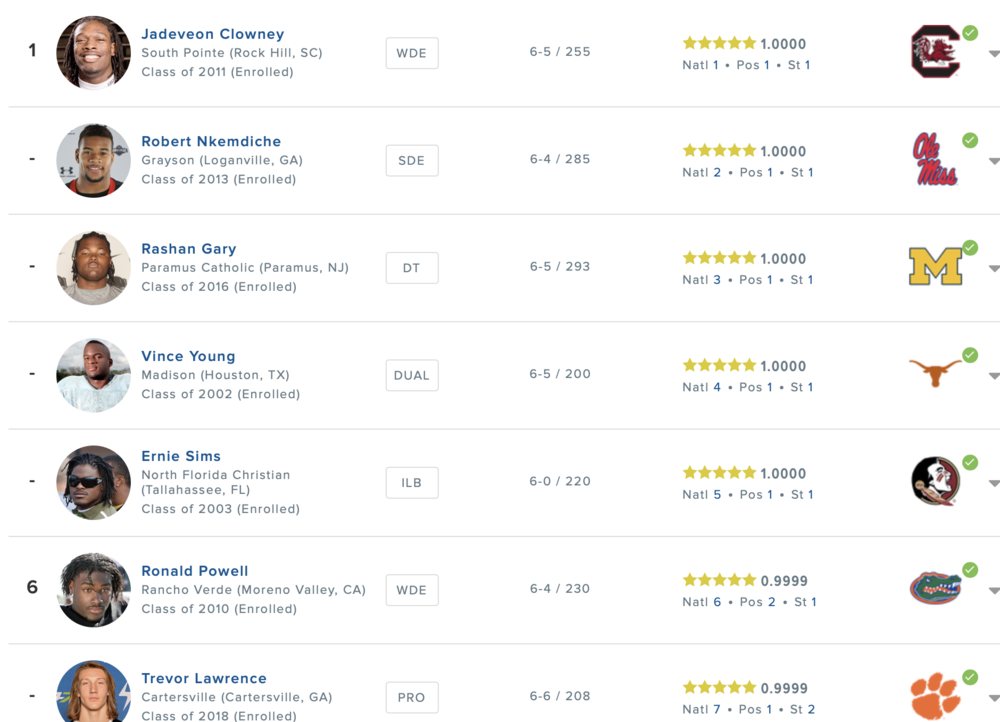This screenshot has height=722, width=1000.
Task: Select the DUAL position badge
Action: pos(411,375)
